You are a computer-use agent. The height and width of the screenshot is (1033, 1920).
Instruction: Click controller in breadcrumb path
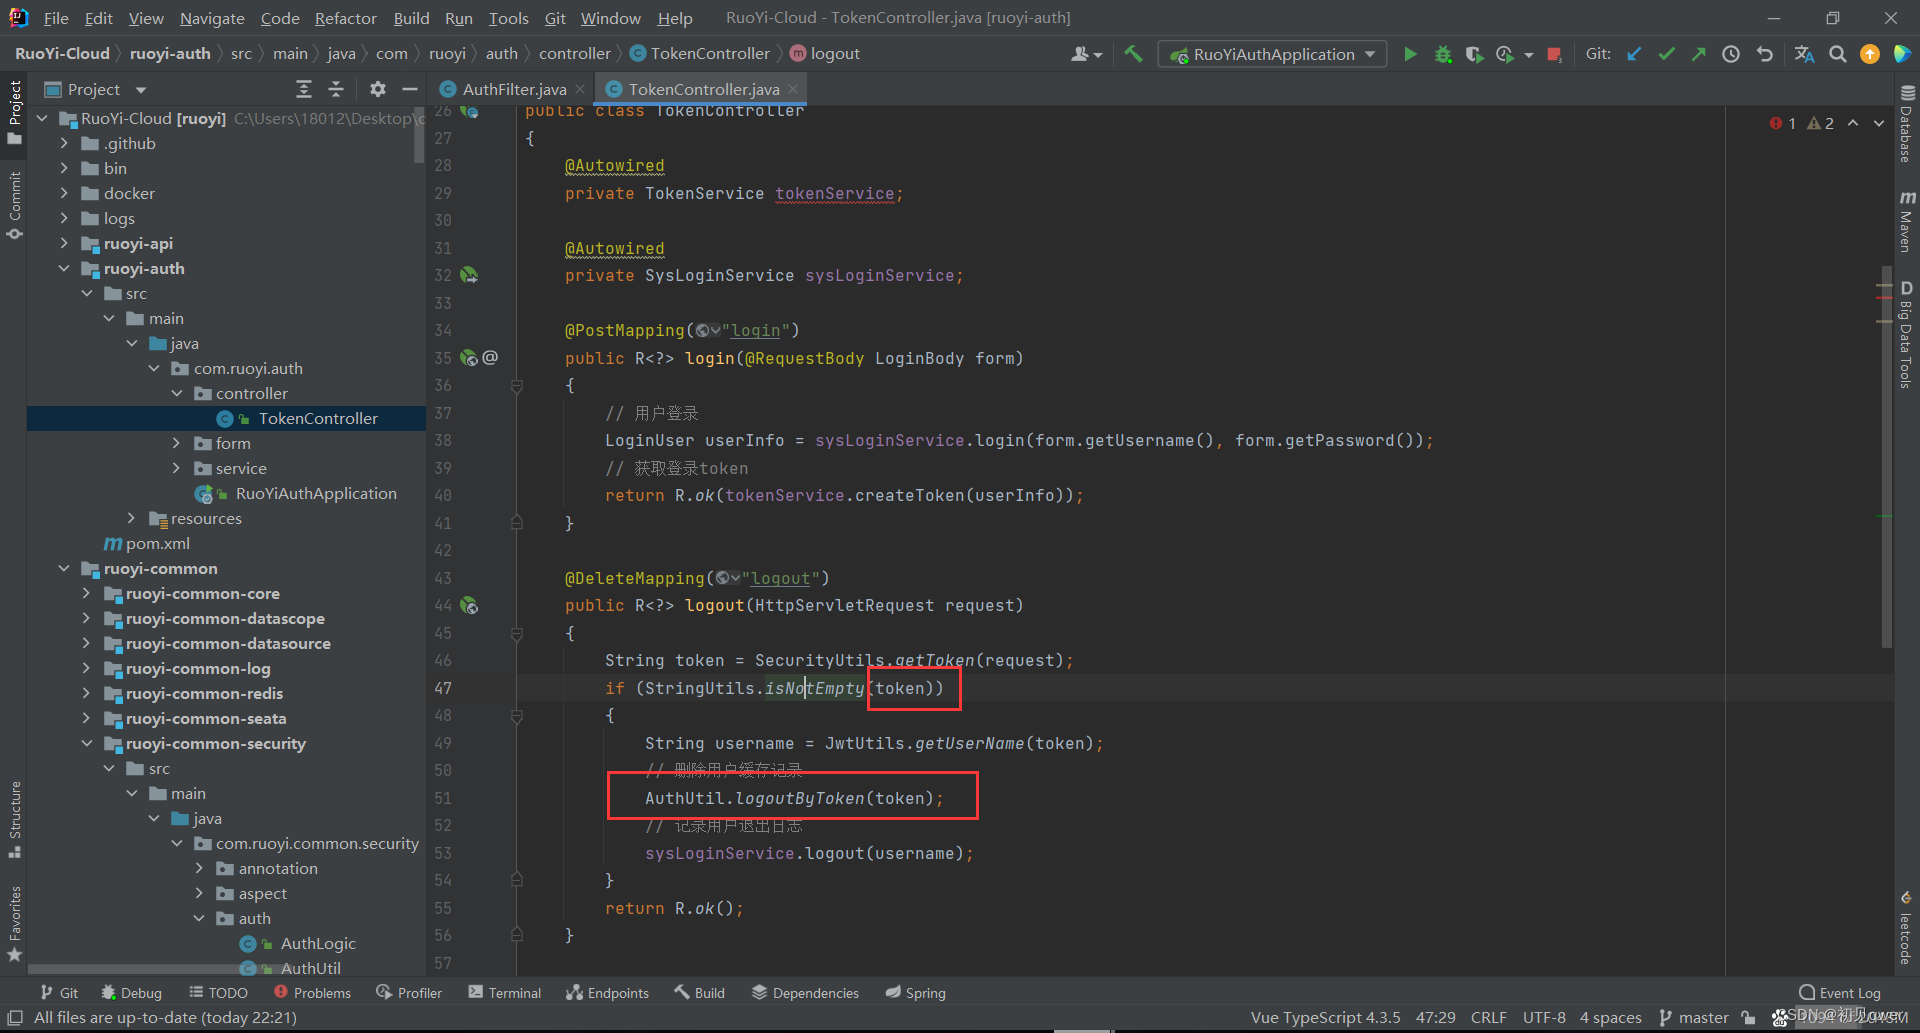pyautogui.click(x=574, y=54)
